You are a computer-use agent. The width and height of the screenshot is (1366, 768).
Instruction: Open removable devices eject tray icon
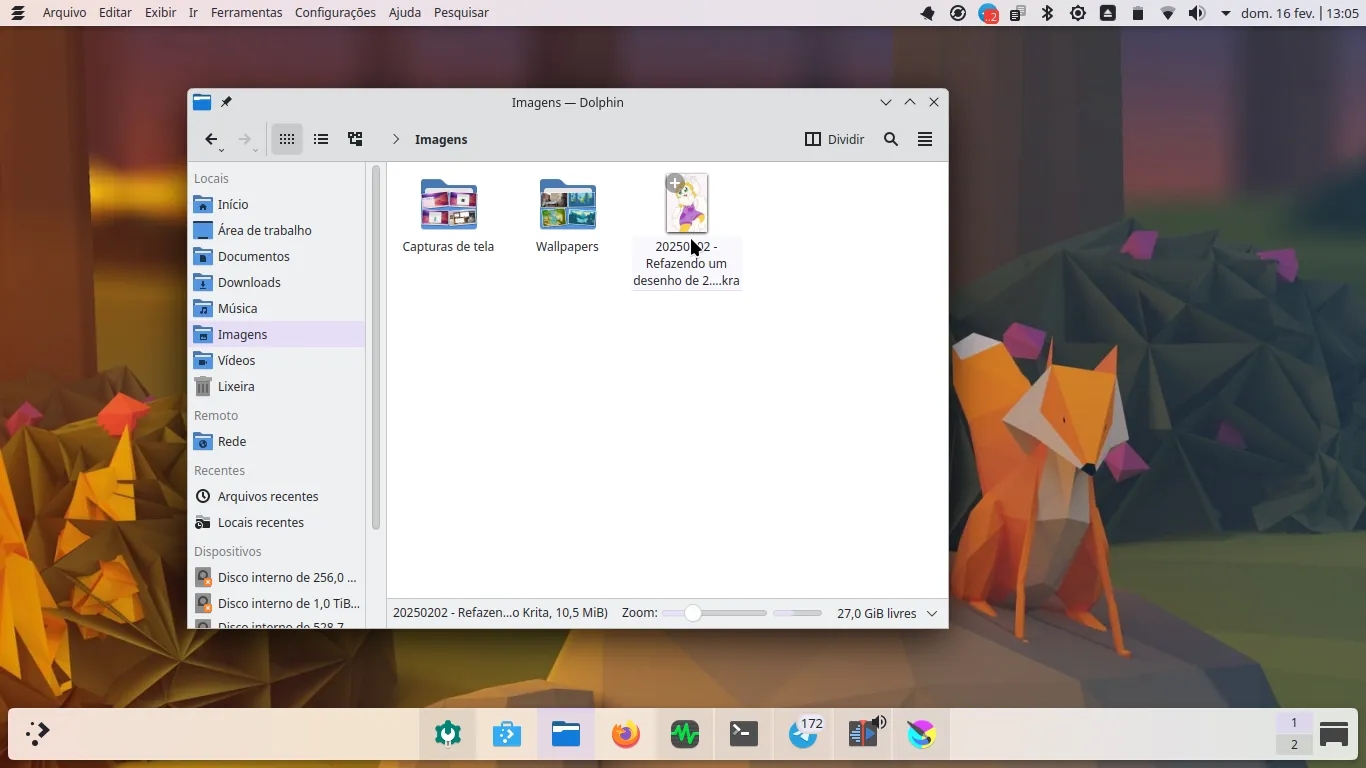tap(1108, 13)
